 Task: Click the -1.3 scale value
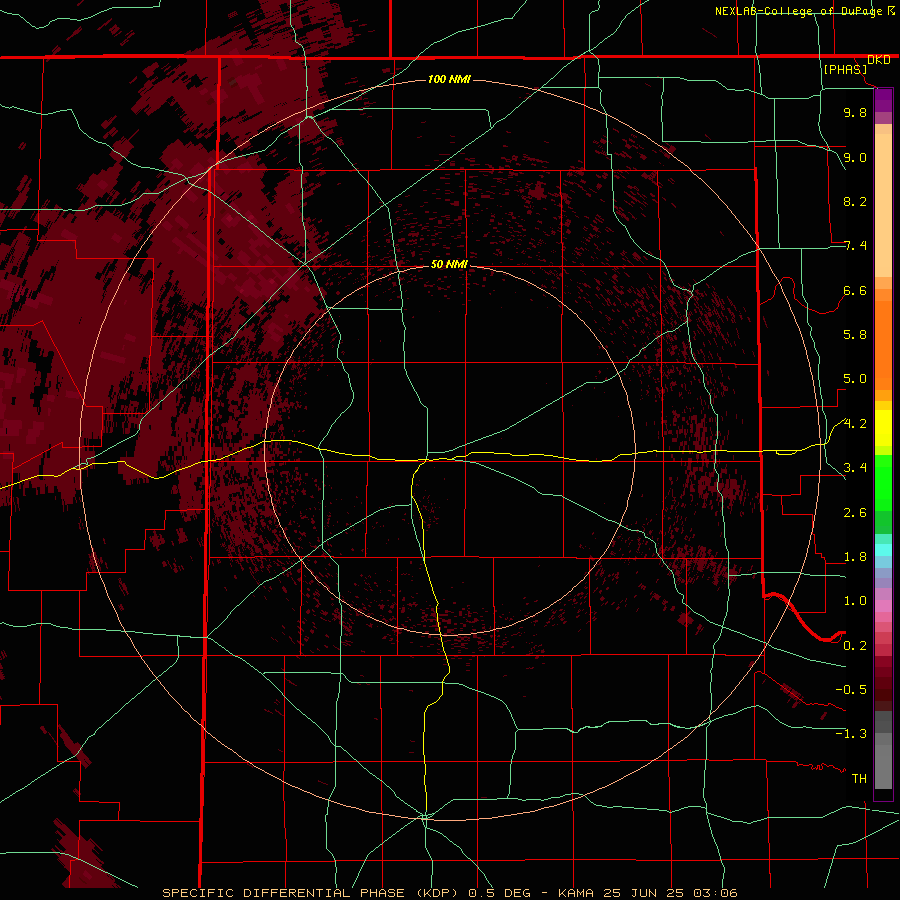(851, 734)
